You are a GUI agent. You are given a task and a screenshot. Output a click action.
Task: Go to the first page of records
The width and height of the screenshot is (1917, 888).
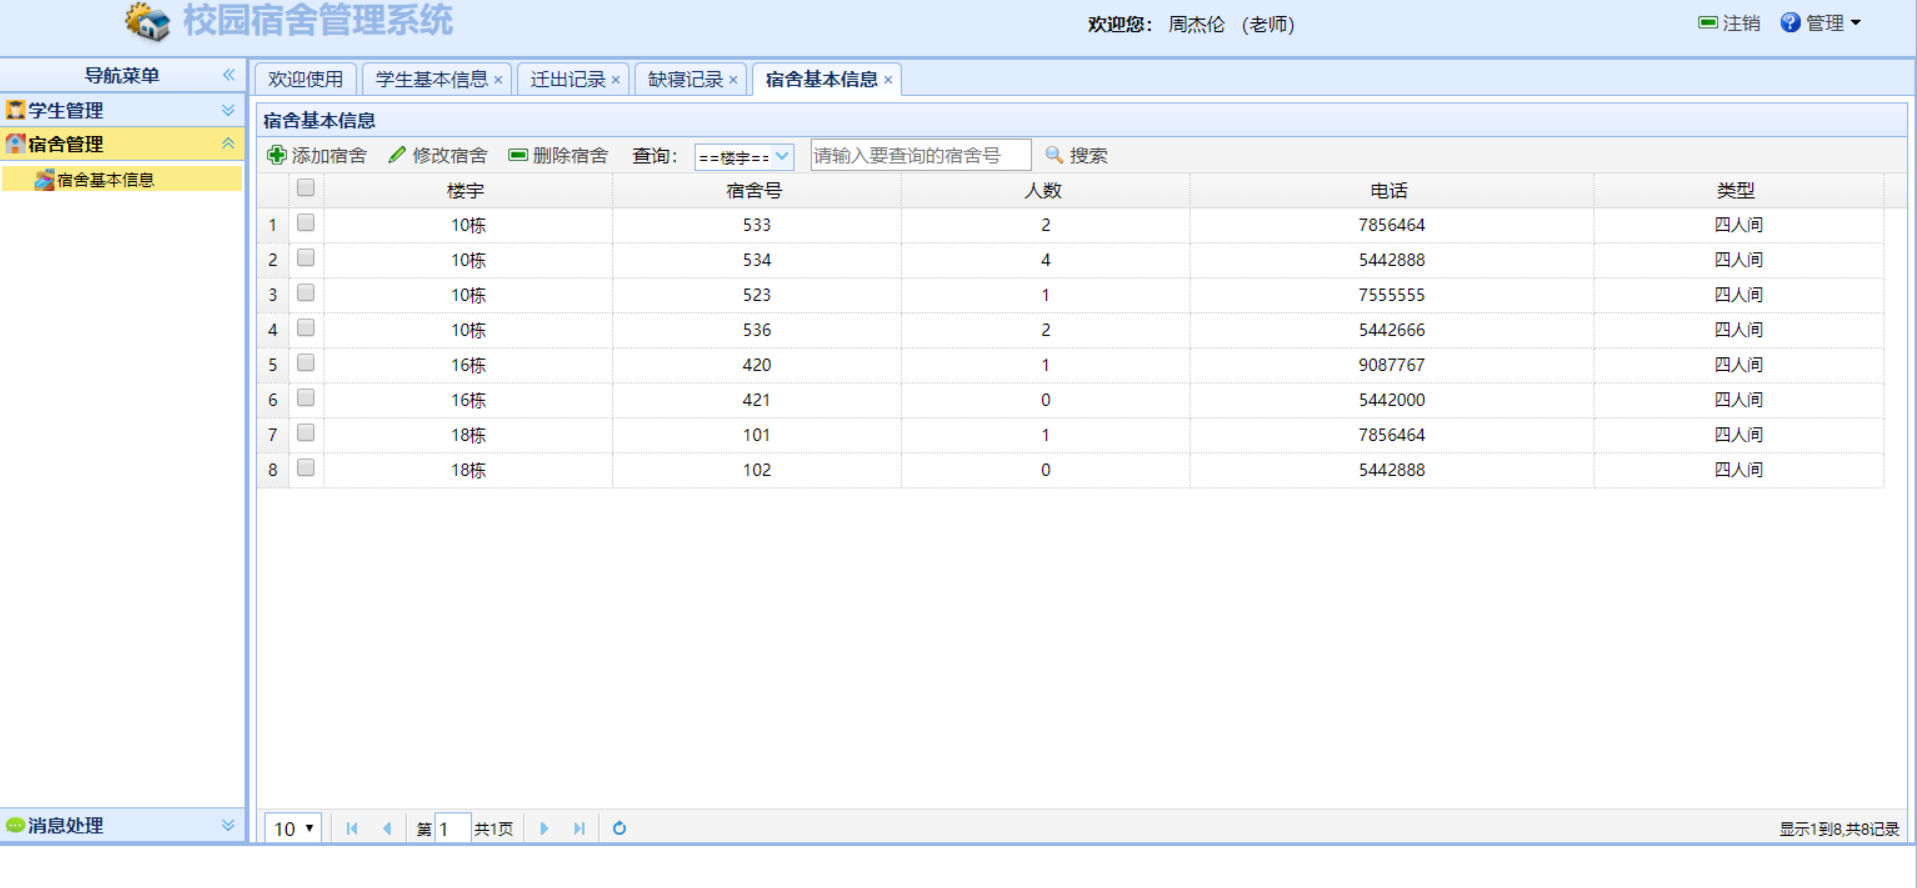(352, 828)
